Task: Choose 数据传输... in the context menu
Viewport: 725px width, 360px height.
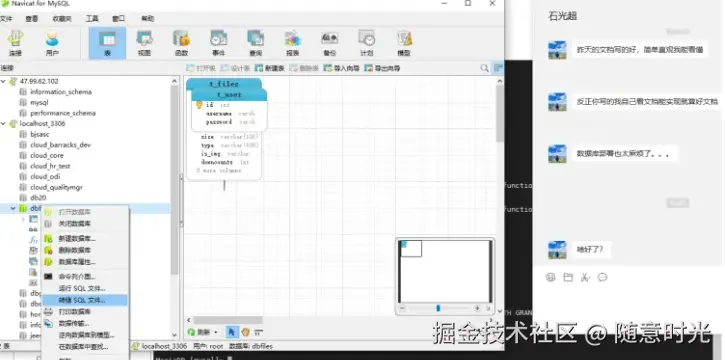Action: pyautogui.click(x=85, y=323)
